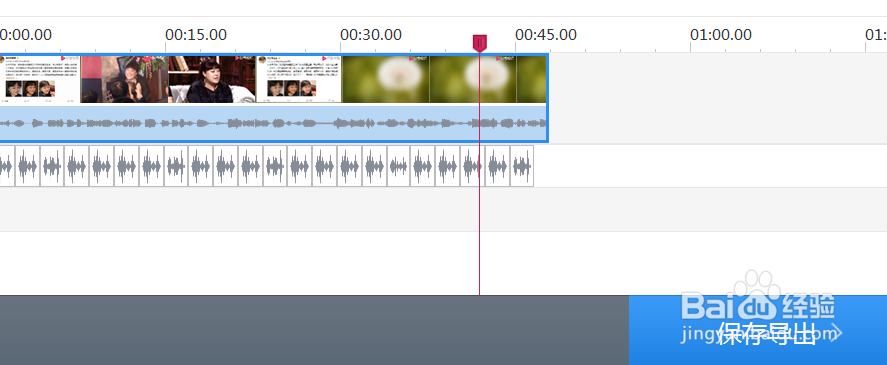The height and width of the screenshot is (365, 887).
Task: Click the second text-post thumbnail before the dandelion
Action: point(299,79)
